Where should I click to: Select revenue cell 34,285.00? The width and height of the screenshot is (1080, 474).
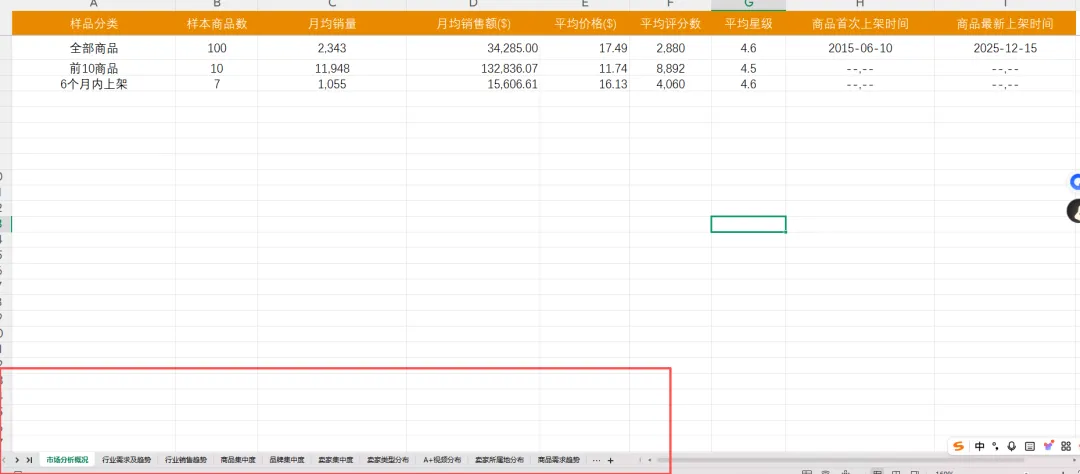[x=473, y=48]
